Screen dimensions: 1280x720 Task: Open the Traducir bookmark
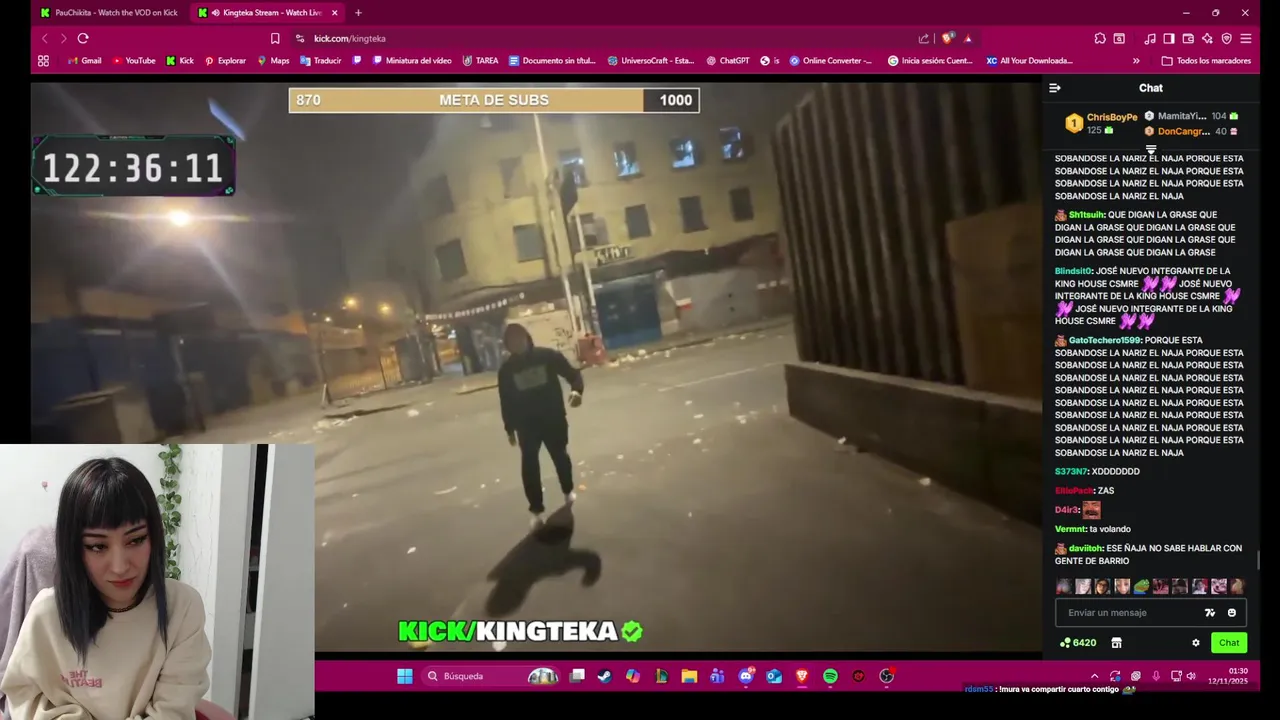pos(321,61)
